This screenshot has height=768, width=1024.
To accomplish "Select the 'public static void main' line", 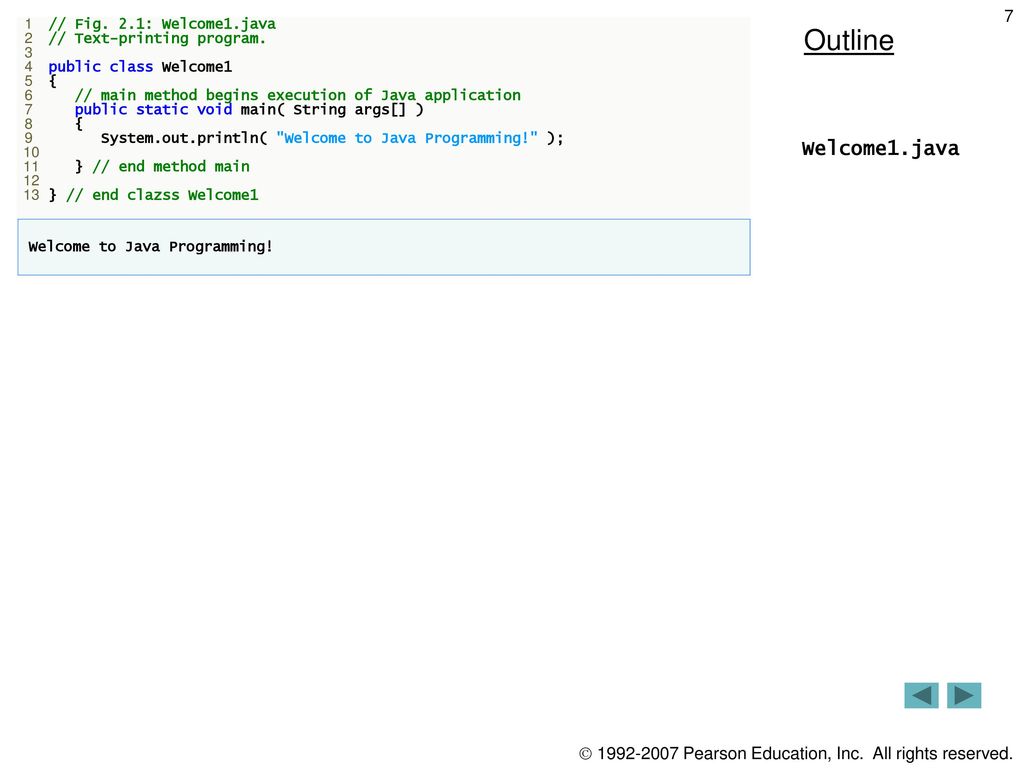I will tap(249, 110).
